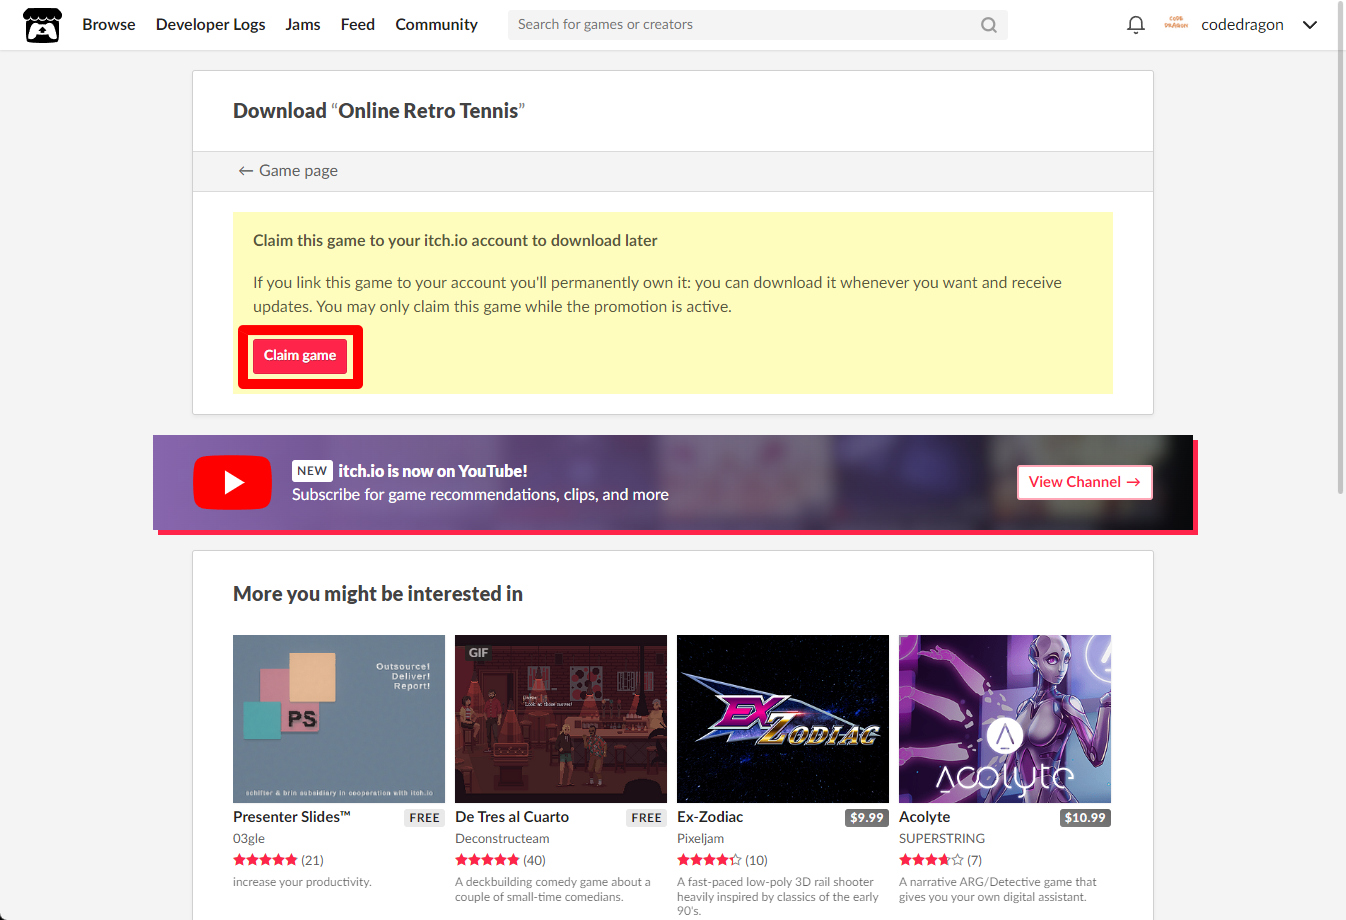The image size is (1346, 920).
Task: Click the star rating with (21)
Action: (x=278, y=860)
